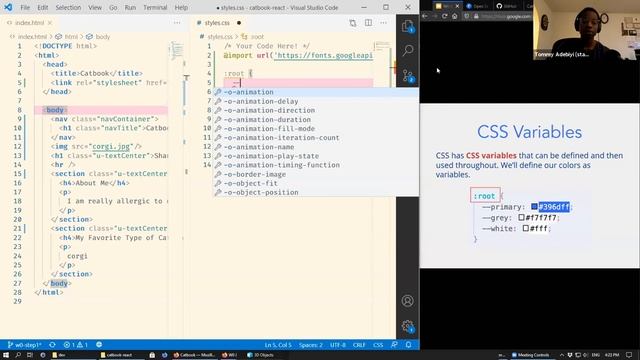Click the styles.css breadcrumb item

[216, 37]
